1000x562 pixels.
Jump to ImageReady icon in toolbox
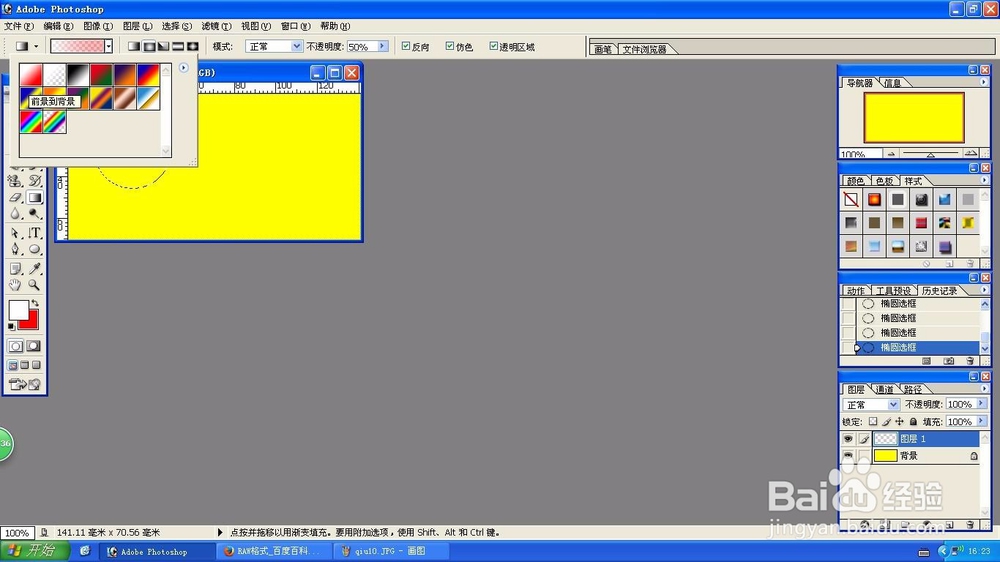pos(25,384)
